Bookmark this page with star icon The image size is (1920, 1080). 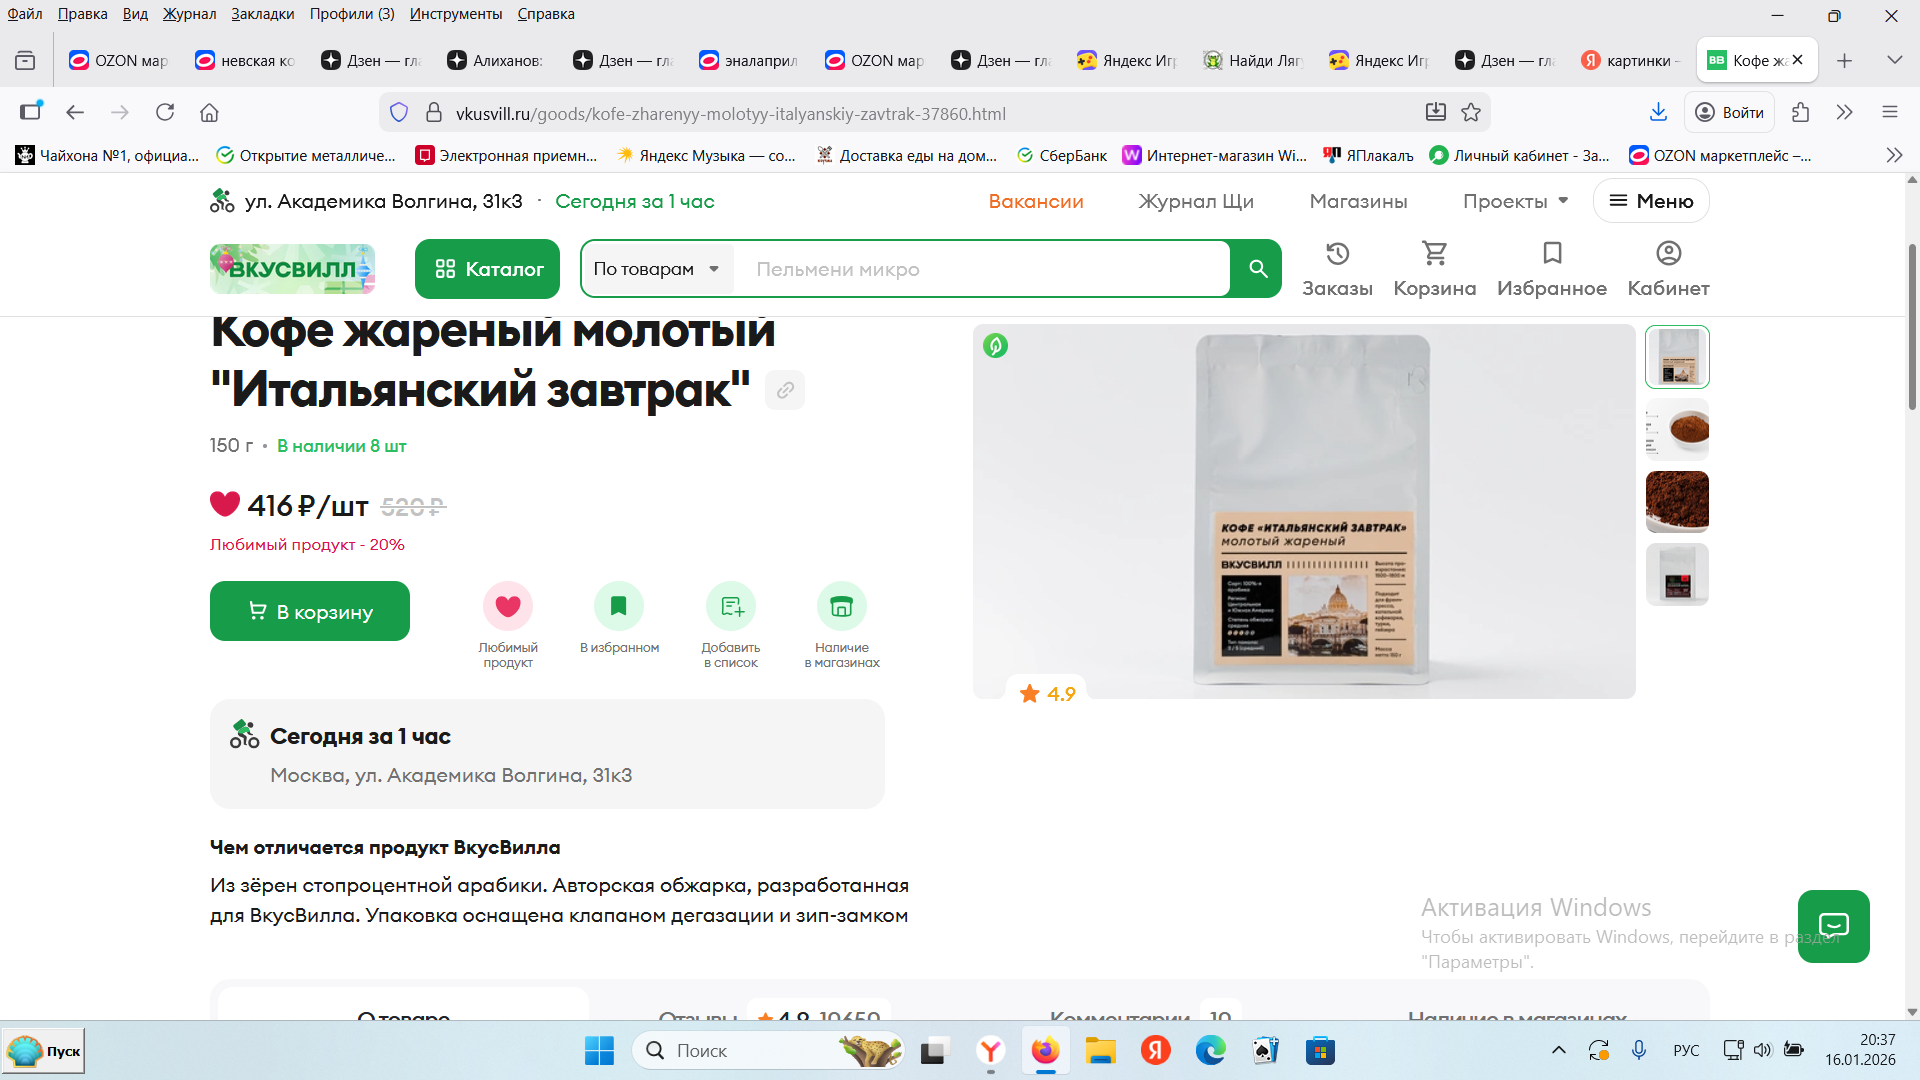(1471, 112)
